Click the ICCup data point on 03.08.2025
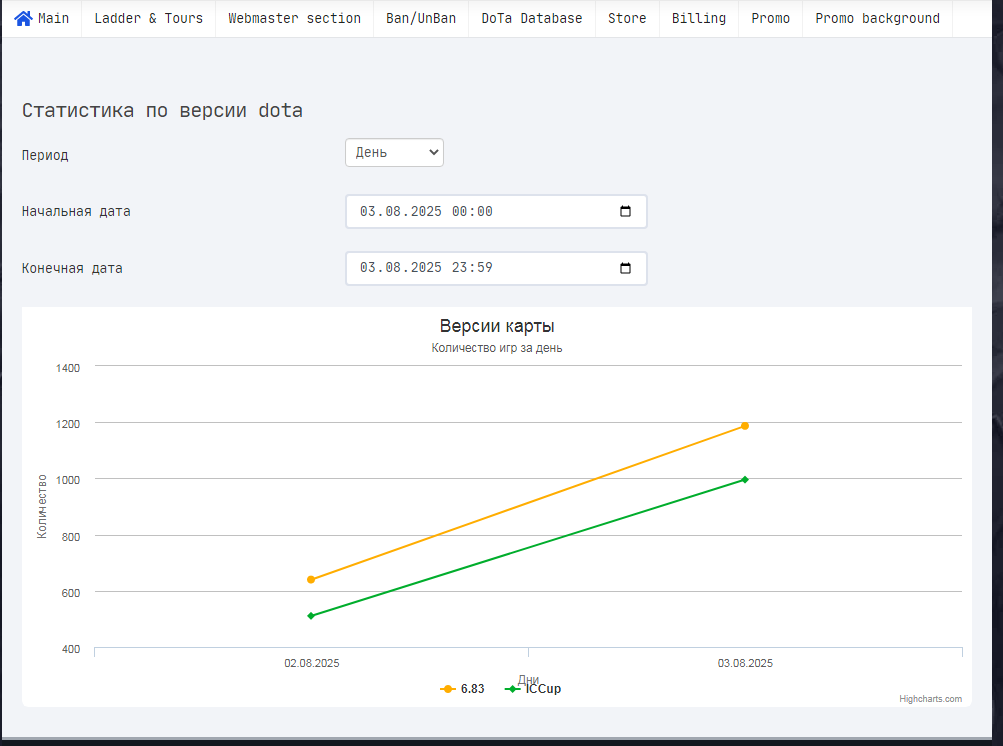The height and width of the screenshot is (746, 1003). click(745, 480)
